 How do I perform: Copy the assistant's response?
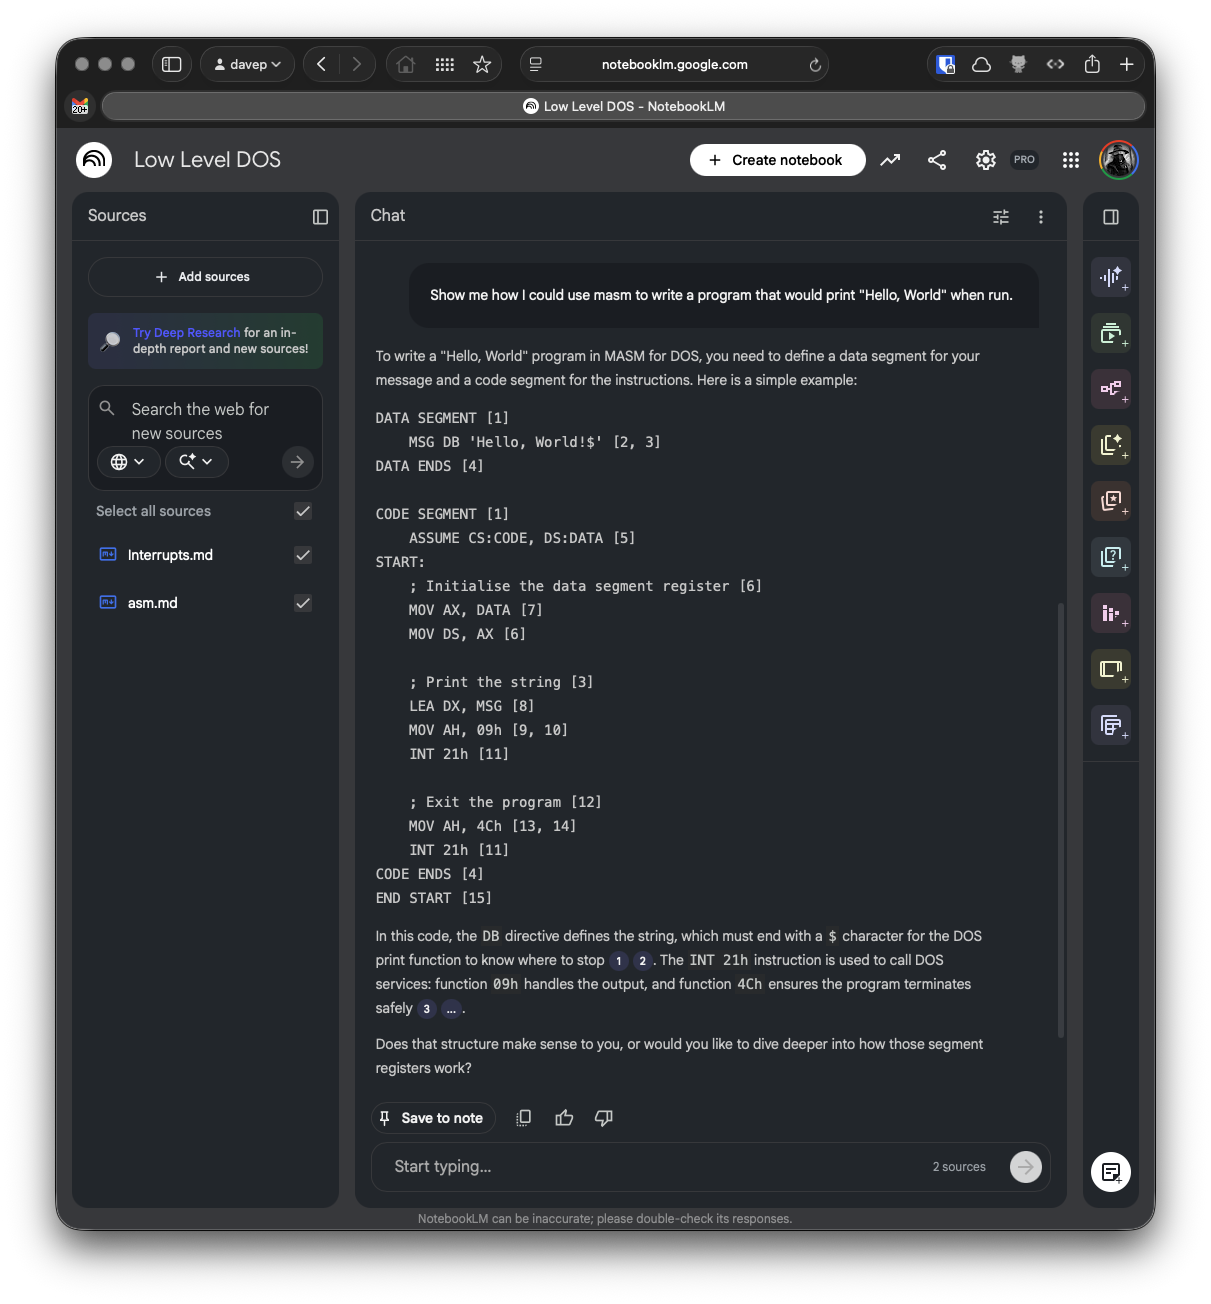[523, 1117]
